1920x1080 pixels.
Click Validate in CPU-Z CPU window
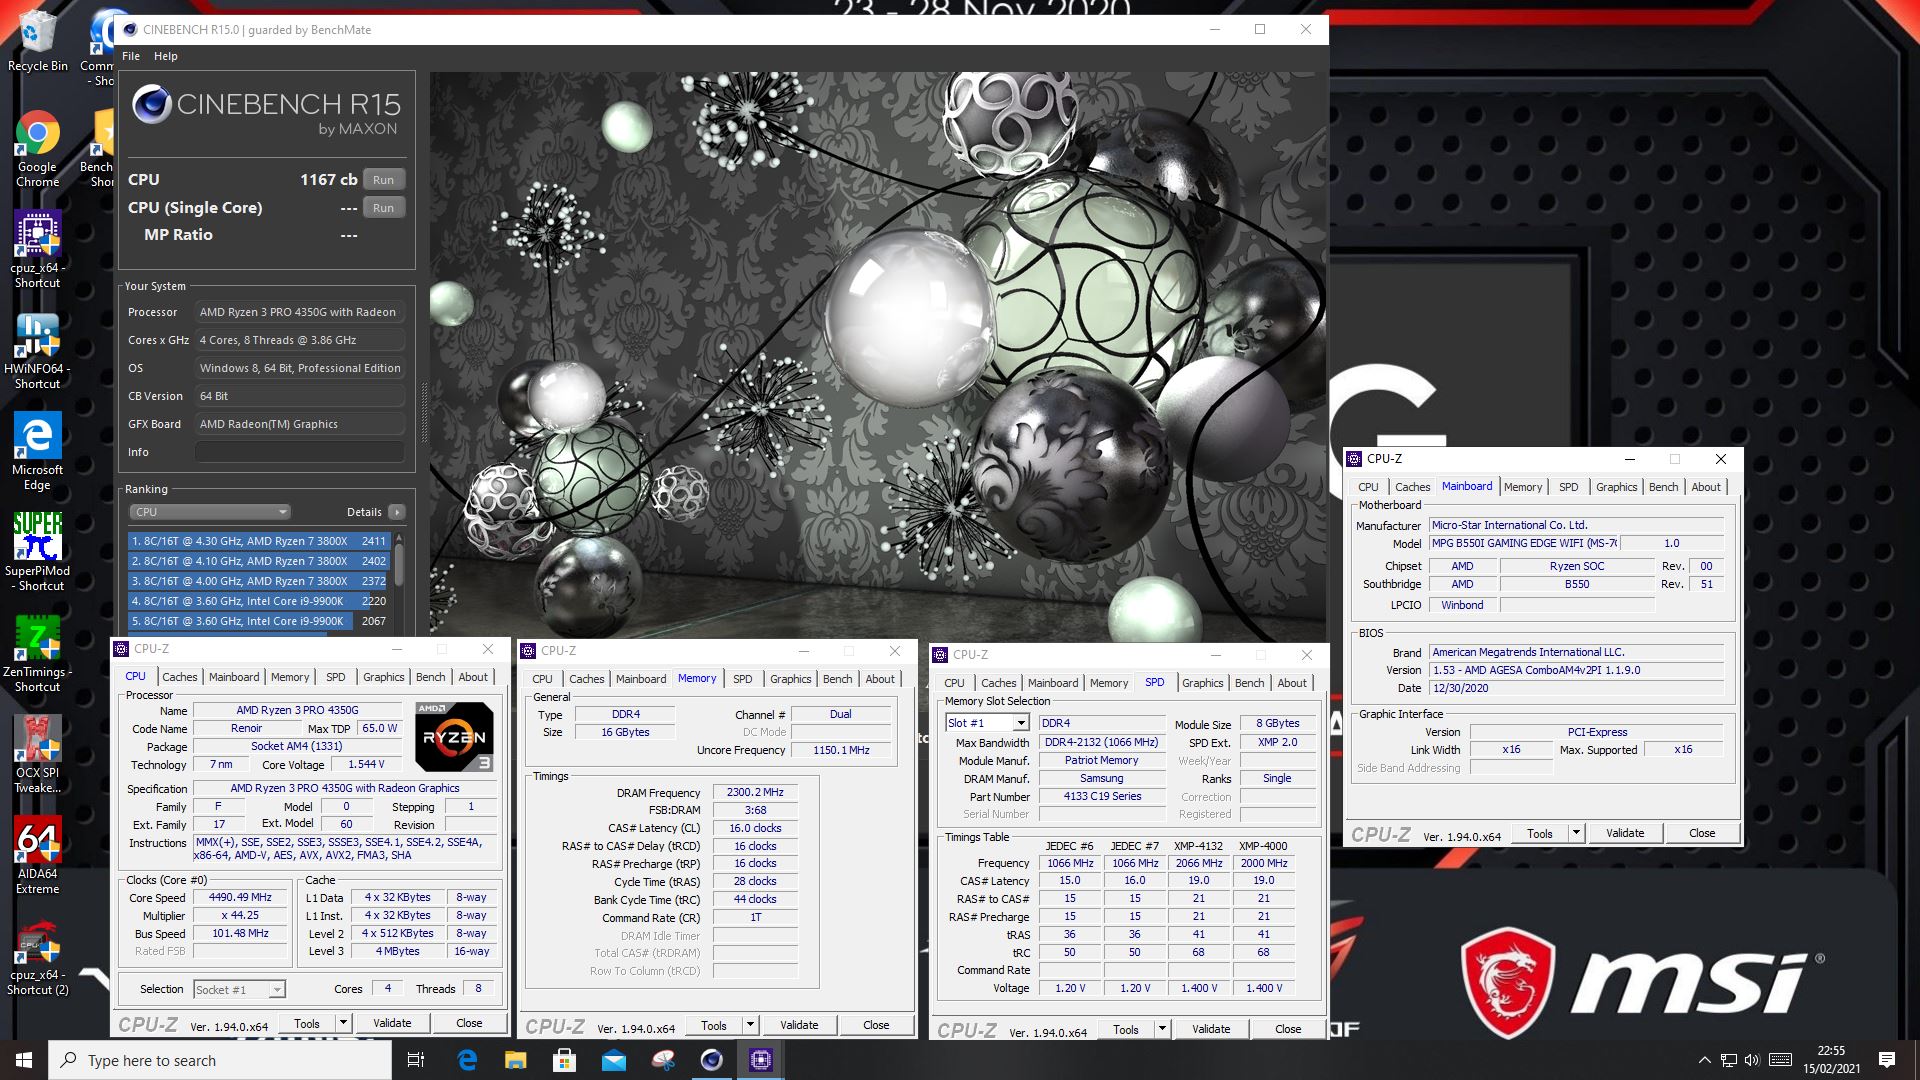pyautogui.click(x=392, y=1023)
